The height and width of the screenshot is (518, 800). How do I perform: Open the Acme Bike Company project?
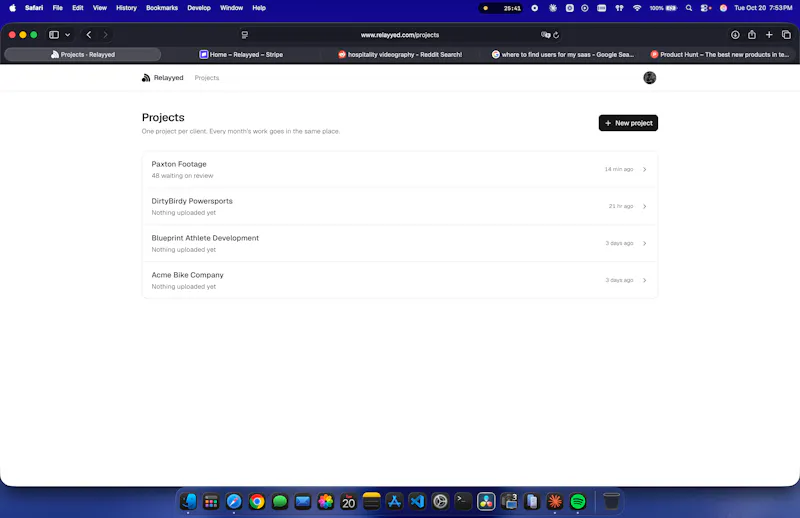[x=399, y=280]
